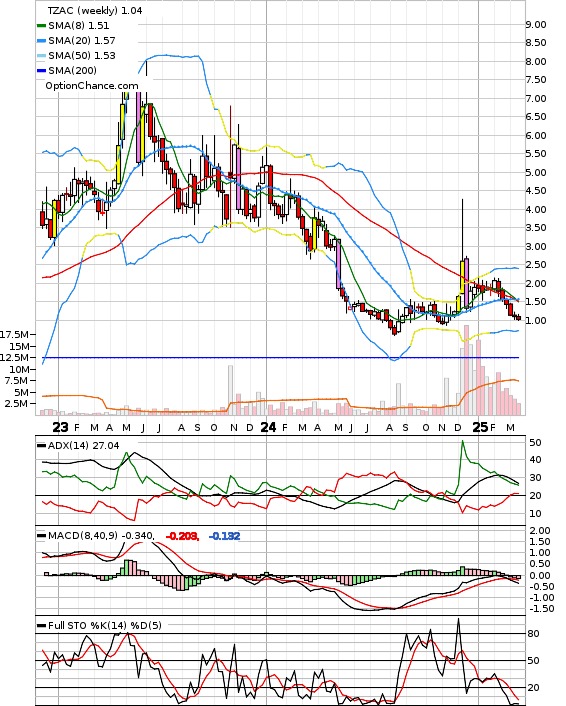Click the 17.5M volume axis label
The height and width of the screenshot is (706, 566).
coord(14,335)
